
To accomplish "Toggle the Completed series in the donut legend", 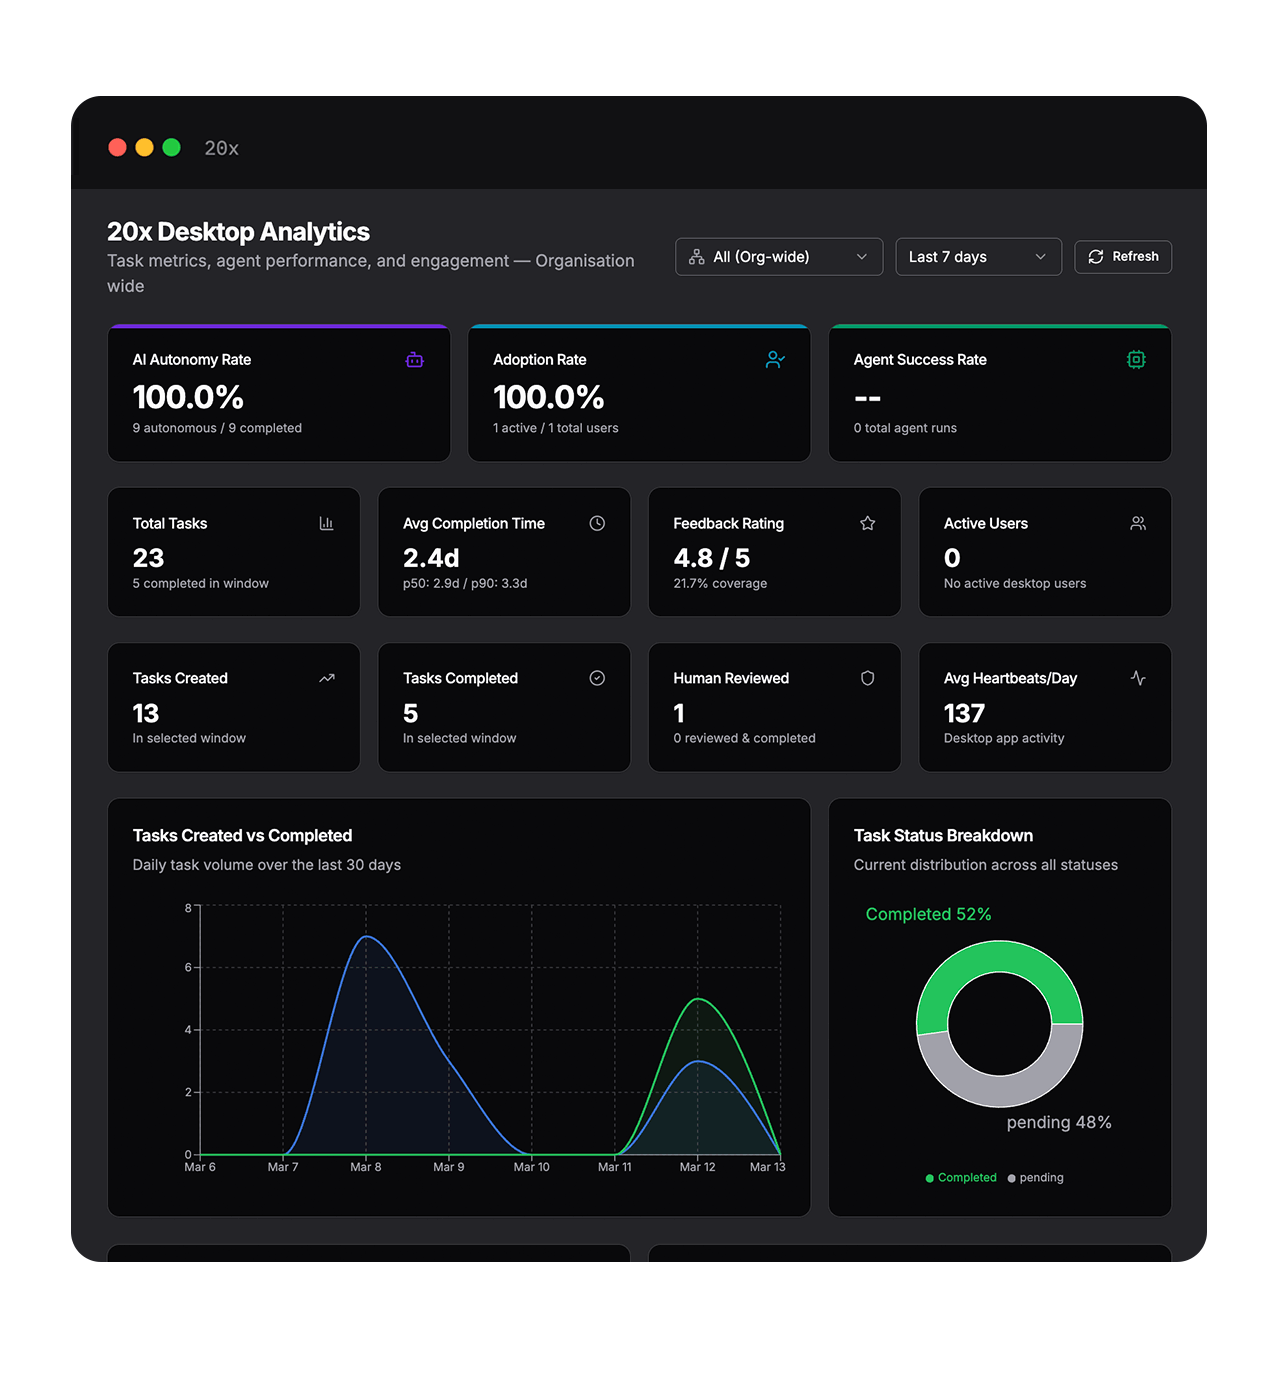I will [x=961, y=1177].
